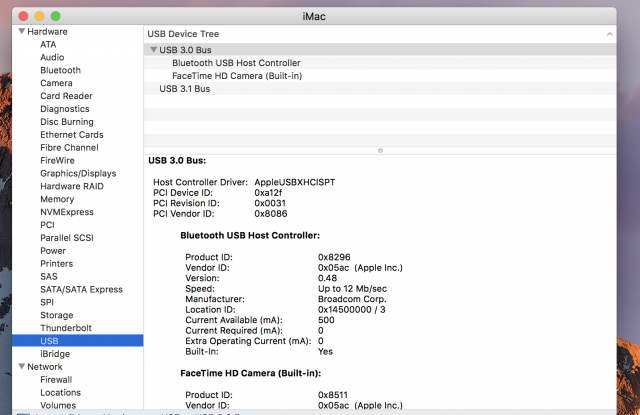640x415 pixels.
Task: Select Thunderbolt in the sidebar
Action: coord(66,328)
